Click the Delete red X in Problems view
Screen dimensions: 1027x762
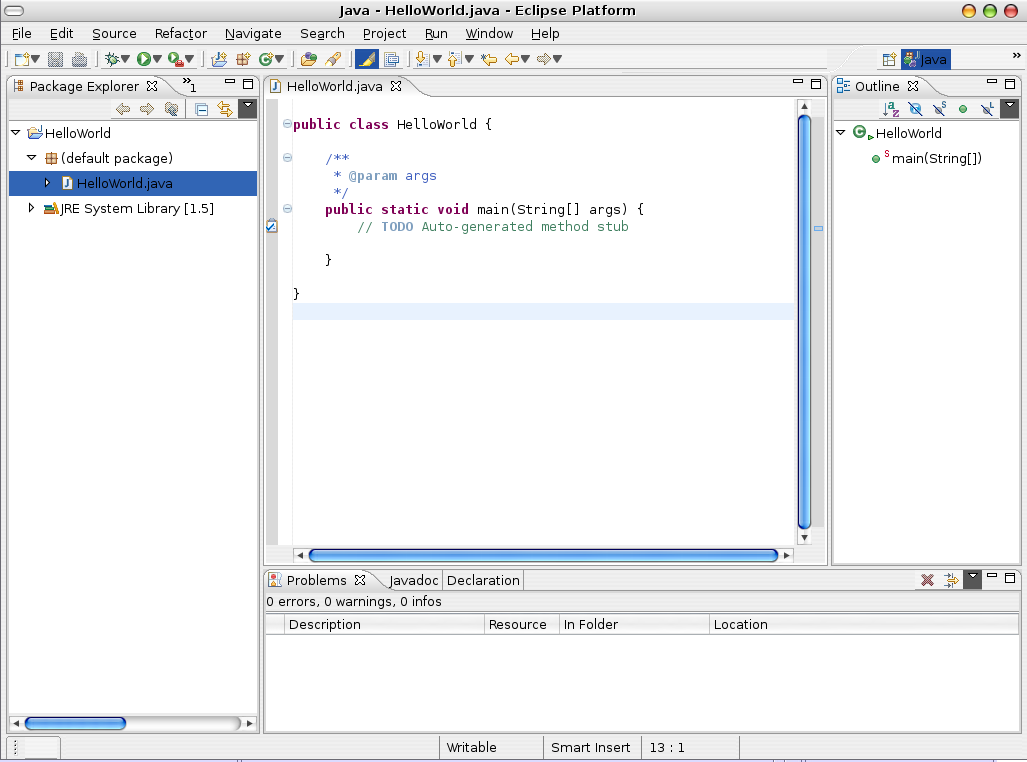click(x=927, y=580)
